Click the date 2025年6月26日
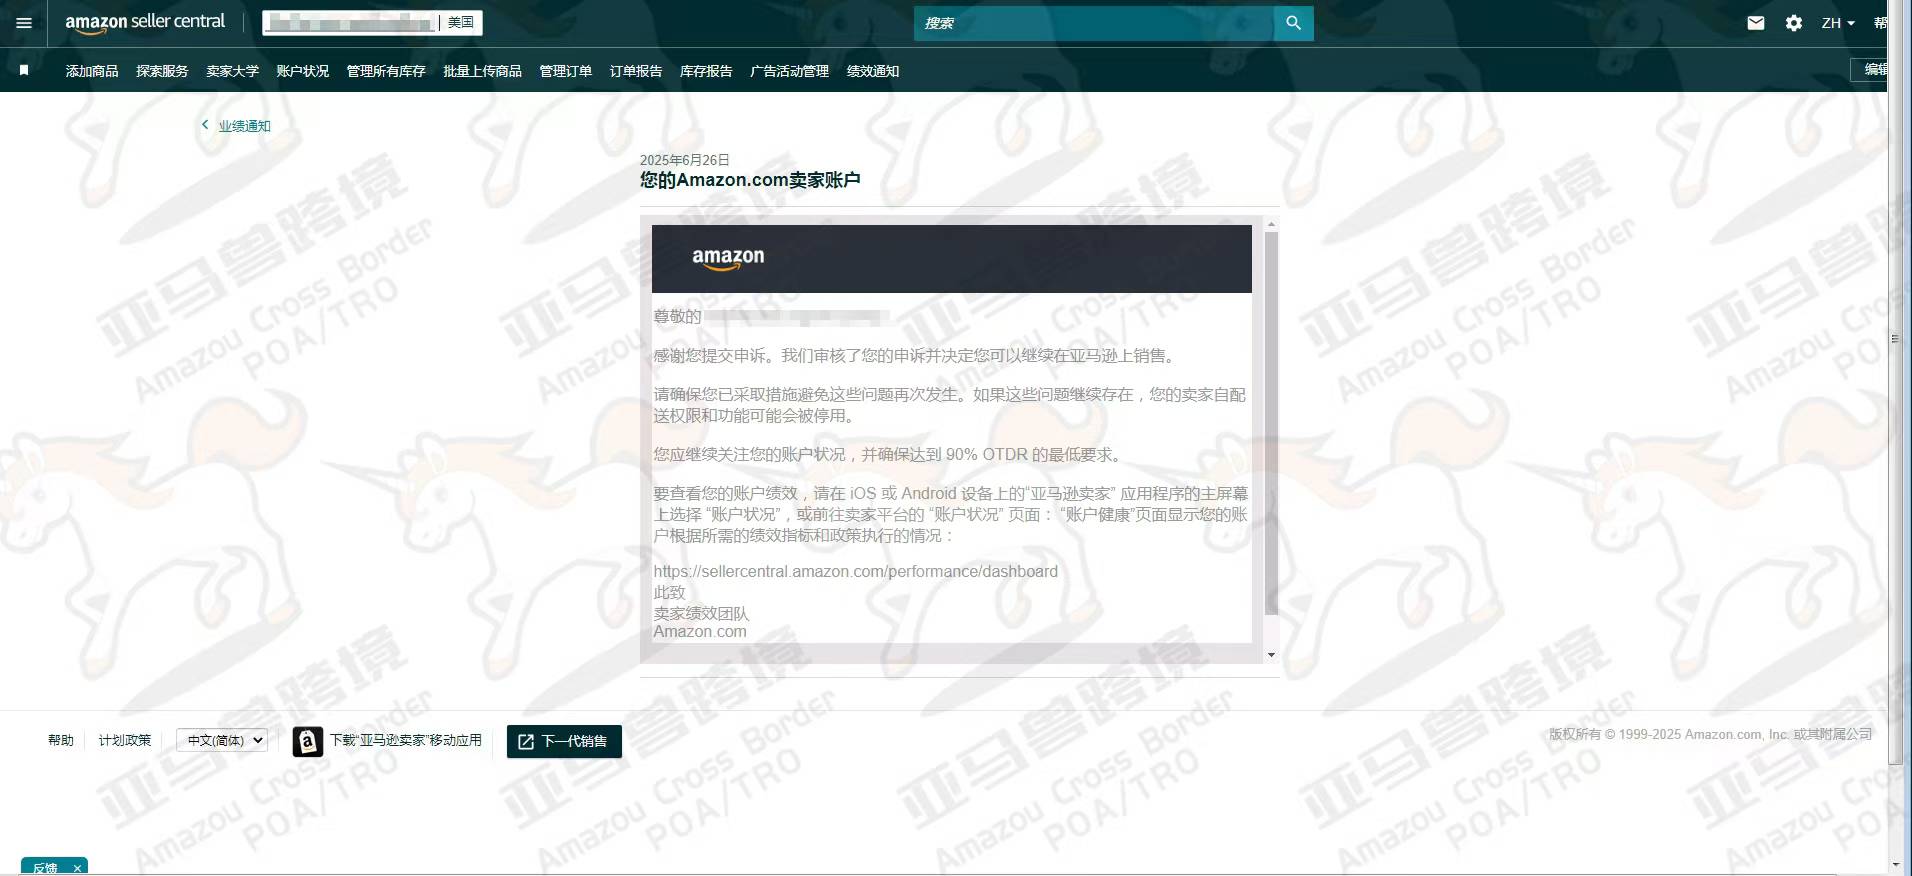Screen dimensions: 1912x876 [685, 160]
